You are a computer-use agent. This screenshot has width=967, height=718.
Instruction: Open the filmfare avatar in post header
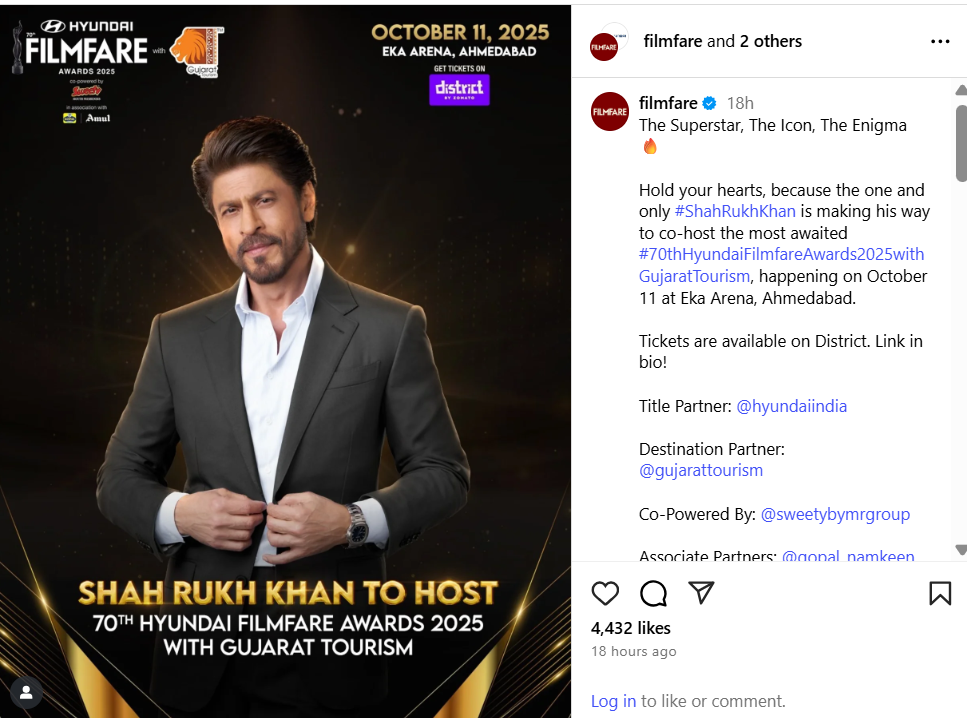tap(608, 42)
